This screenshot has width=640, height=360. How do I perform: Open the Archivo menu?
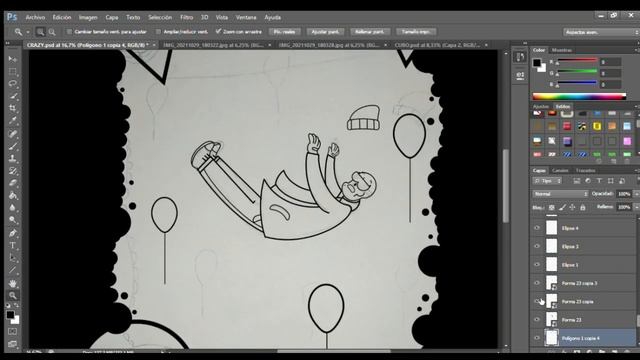point(35,18)
